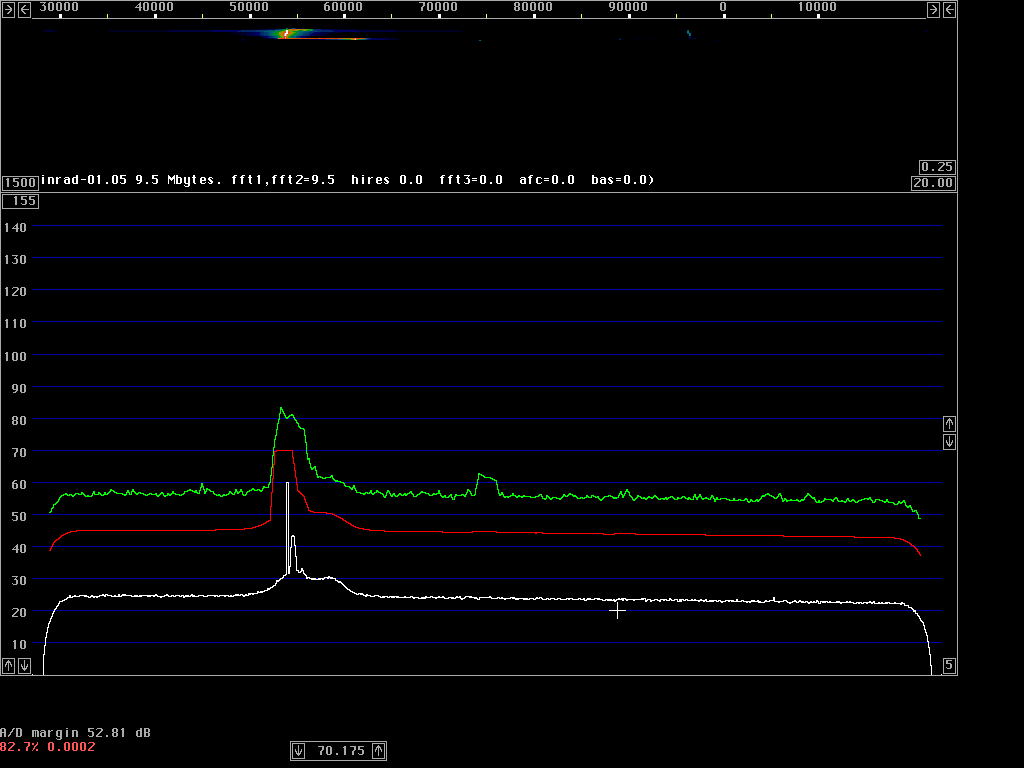Click the up-arrow on the spectrum's right edge
Image resolution: width=1024 pixels, height=768 pixels.
click(x=950, y=424)
